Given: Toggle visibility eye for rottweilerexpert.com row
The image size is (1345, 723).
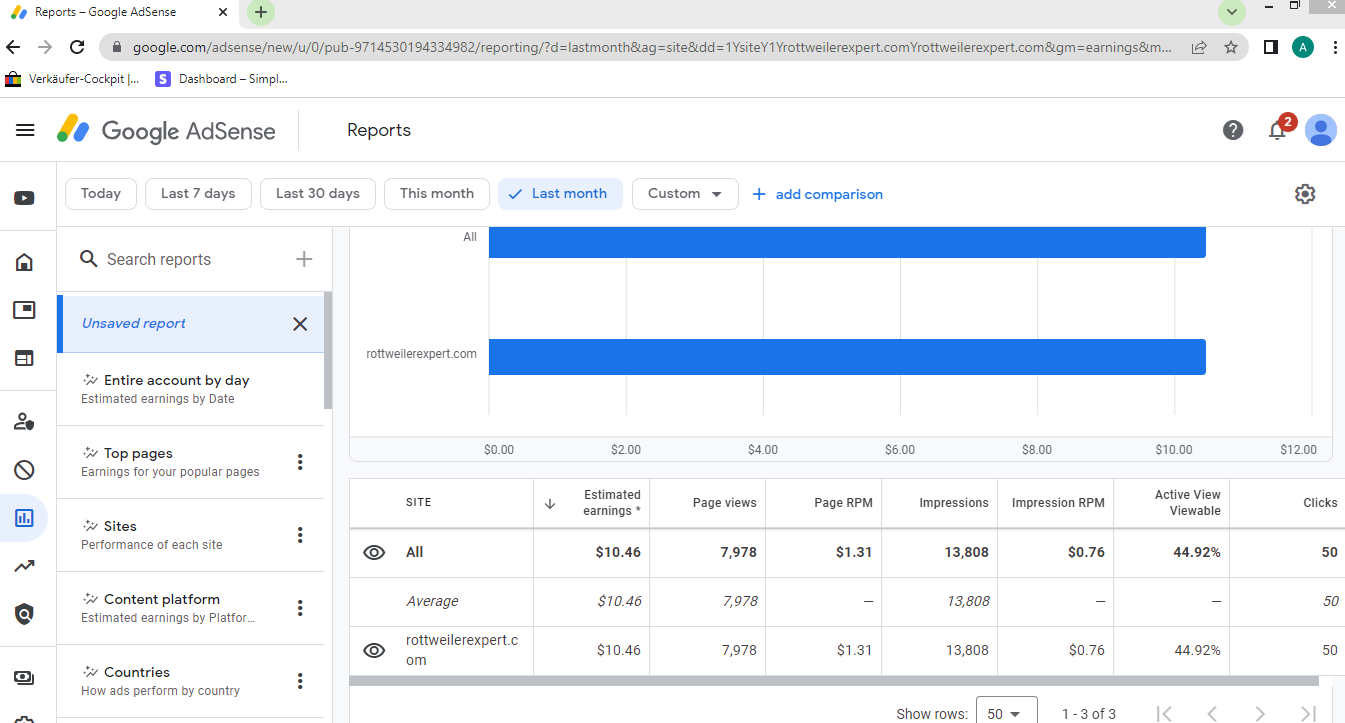Looking at the screenshot, I should coord(374,651).
